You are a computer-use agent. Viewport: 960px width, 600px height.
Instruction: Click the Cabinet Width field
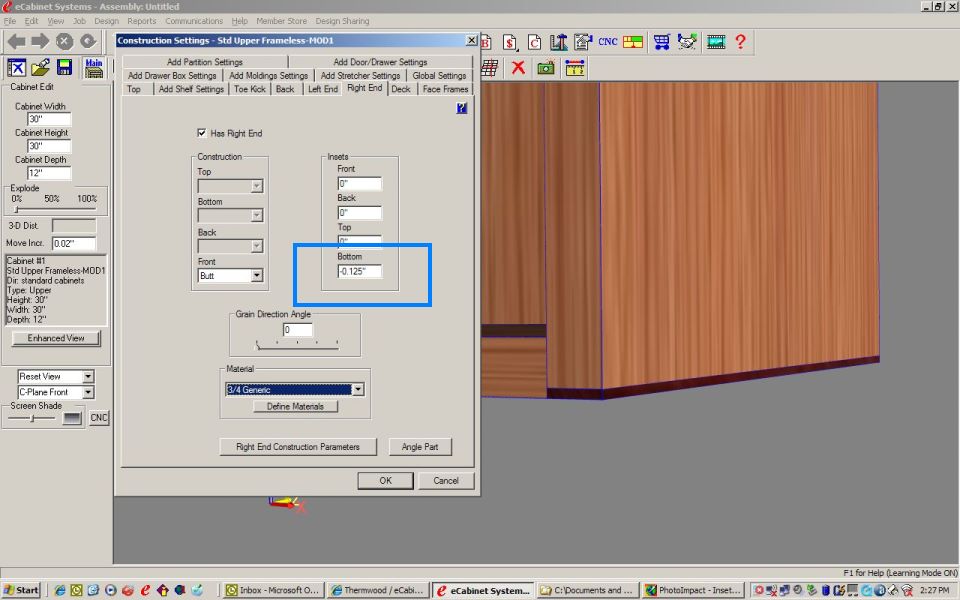click(49, 119)
